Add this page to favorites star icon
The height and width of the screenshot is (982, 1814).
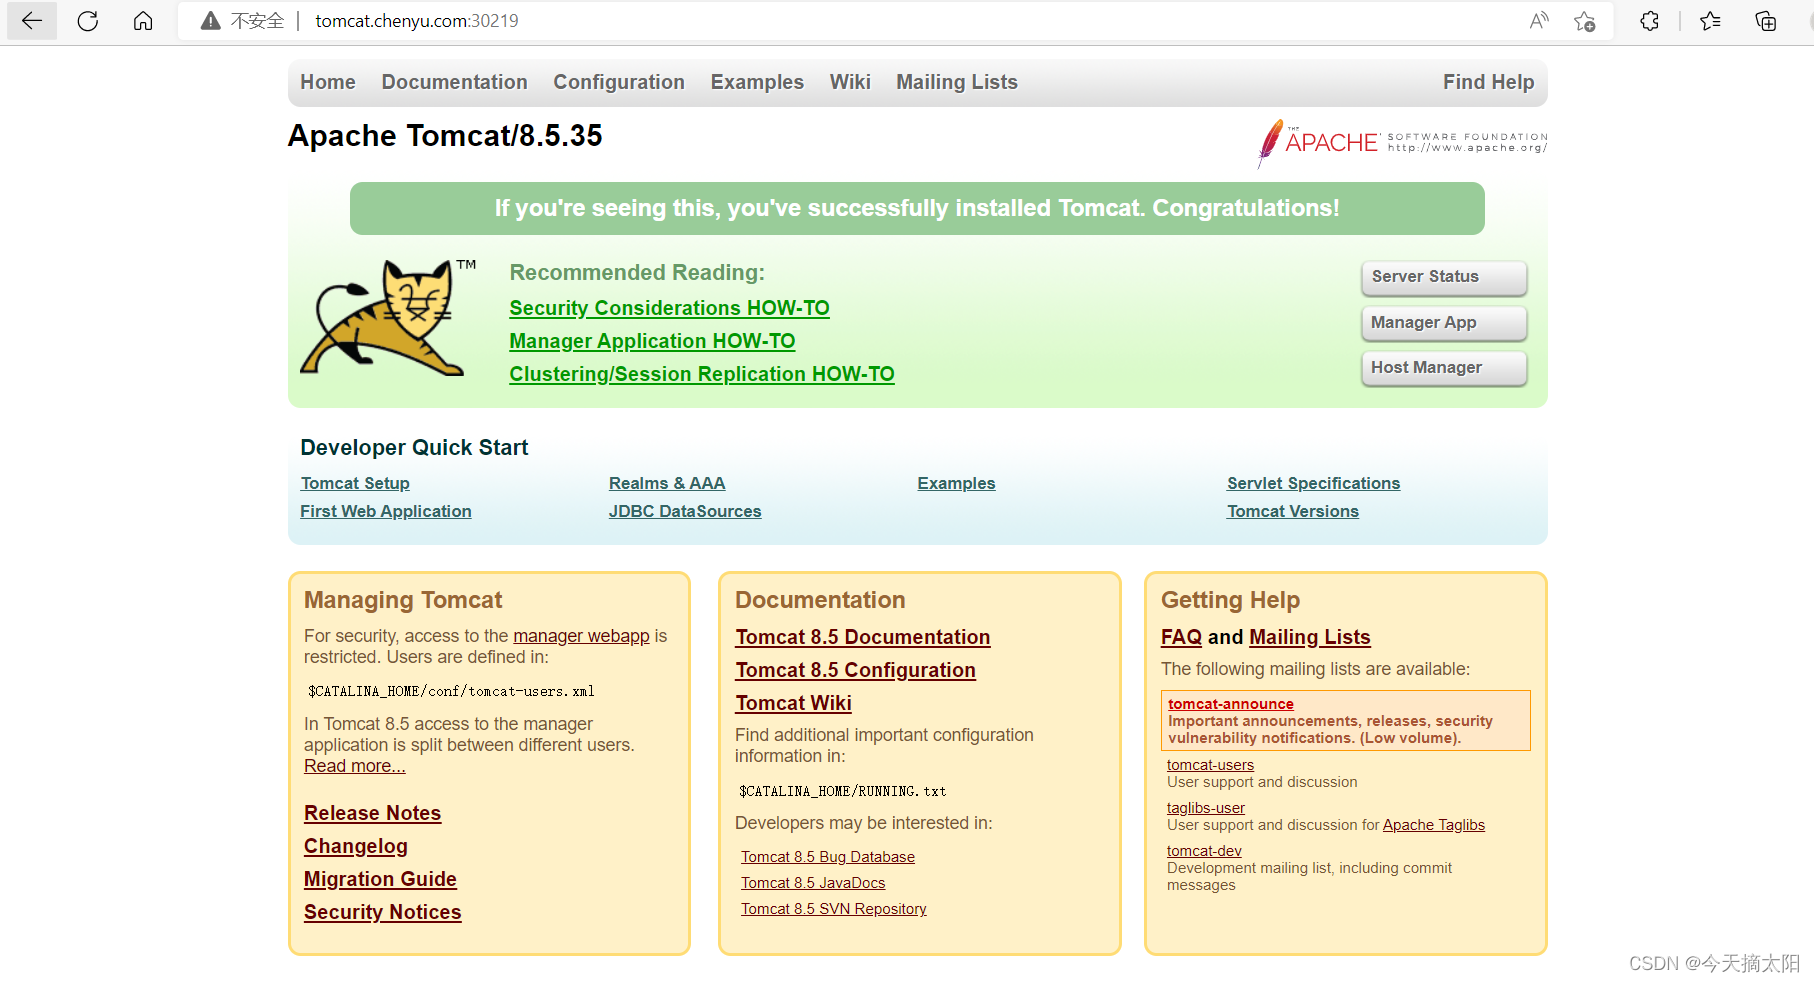(1584, 21)
